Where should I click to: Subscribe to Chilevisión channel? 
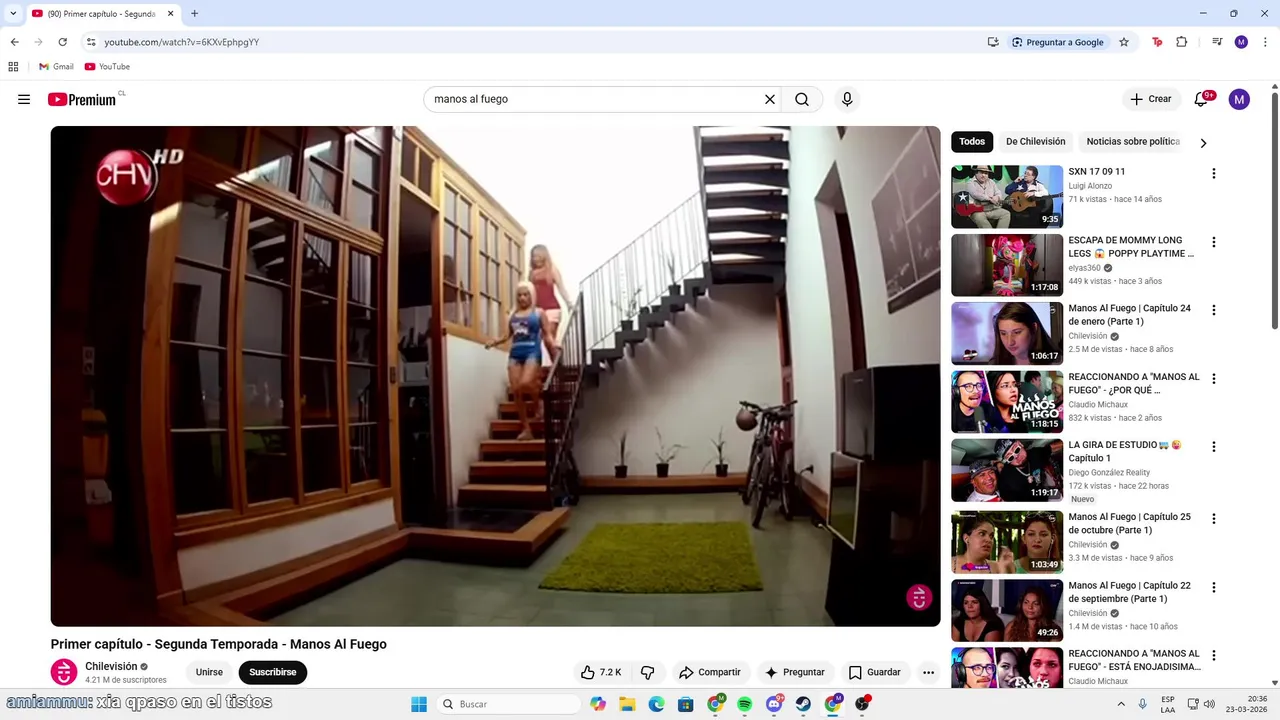273,672
